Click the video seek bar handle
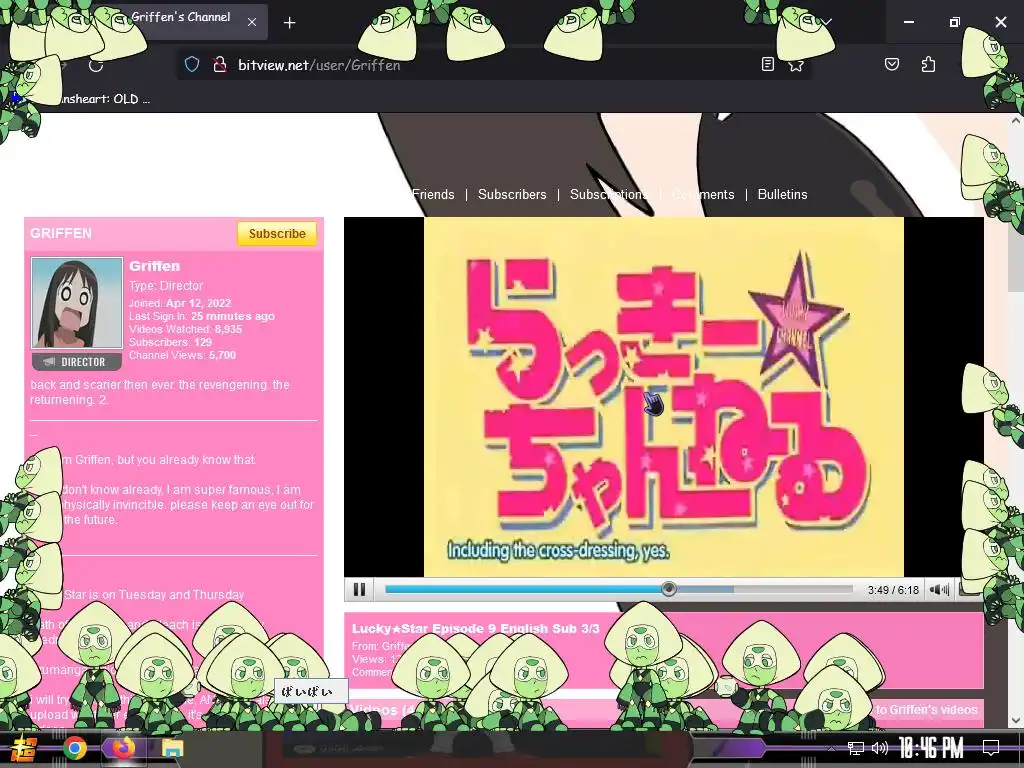 668,589
